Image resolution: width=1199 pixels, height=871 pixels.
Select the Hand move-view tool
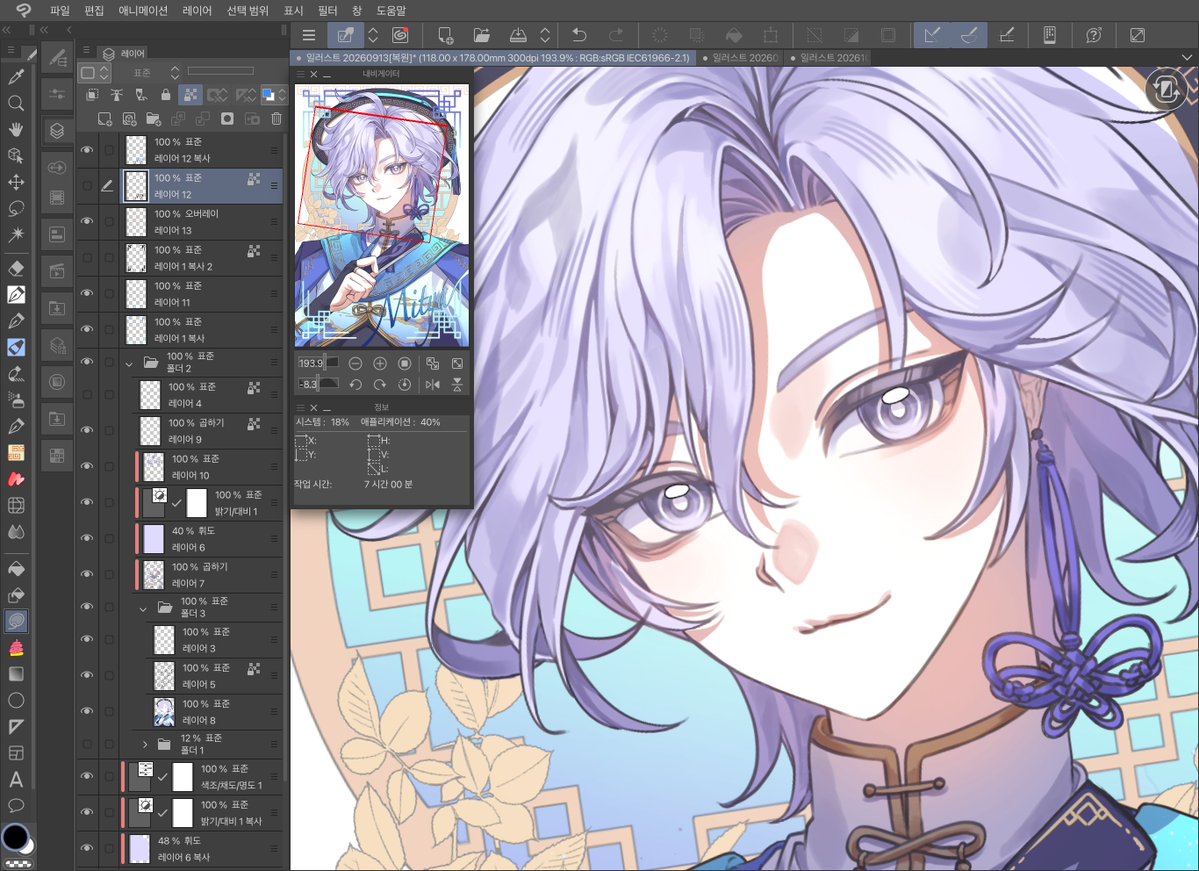[15, 128]
